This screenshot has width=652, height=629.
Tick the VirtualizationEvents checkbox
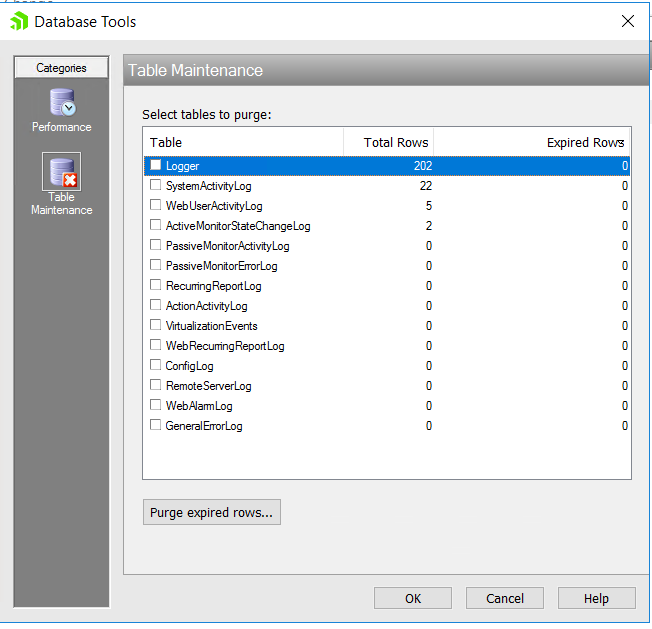tap(156, 325)
